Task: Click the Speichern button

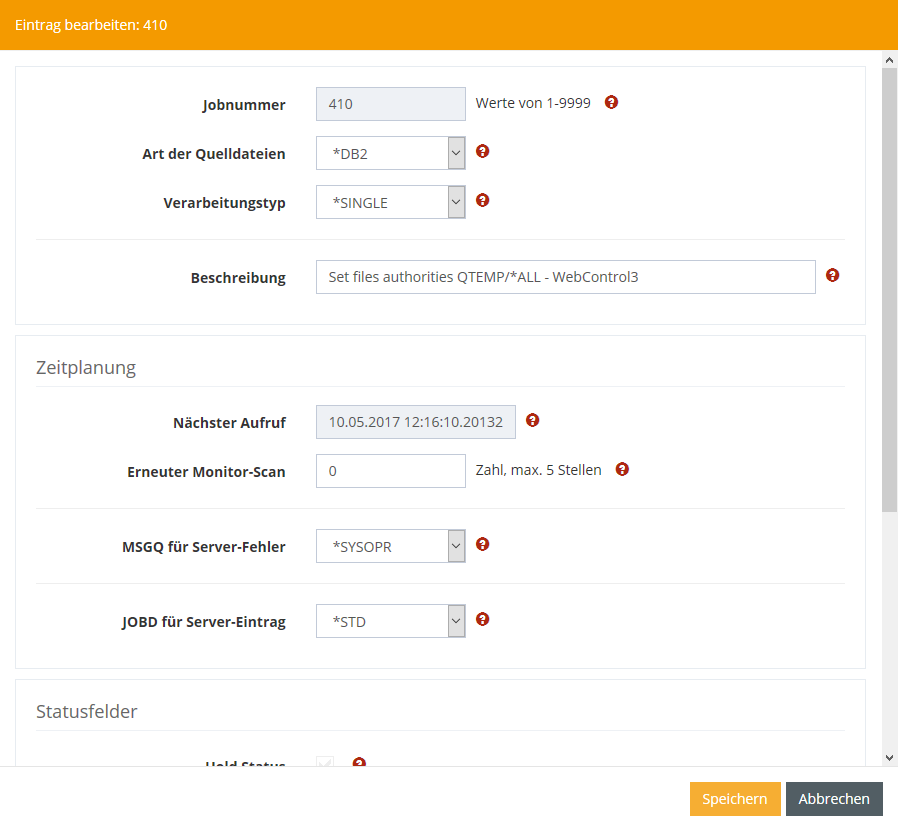Action: click(734, 799)
